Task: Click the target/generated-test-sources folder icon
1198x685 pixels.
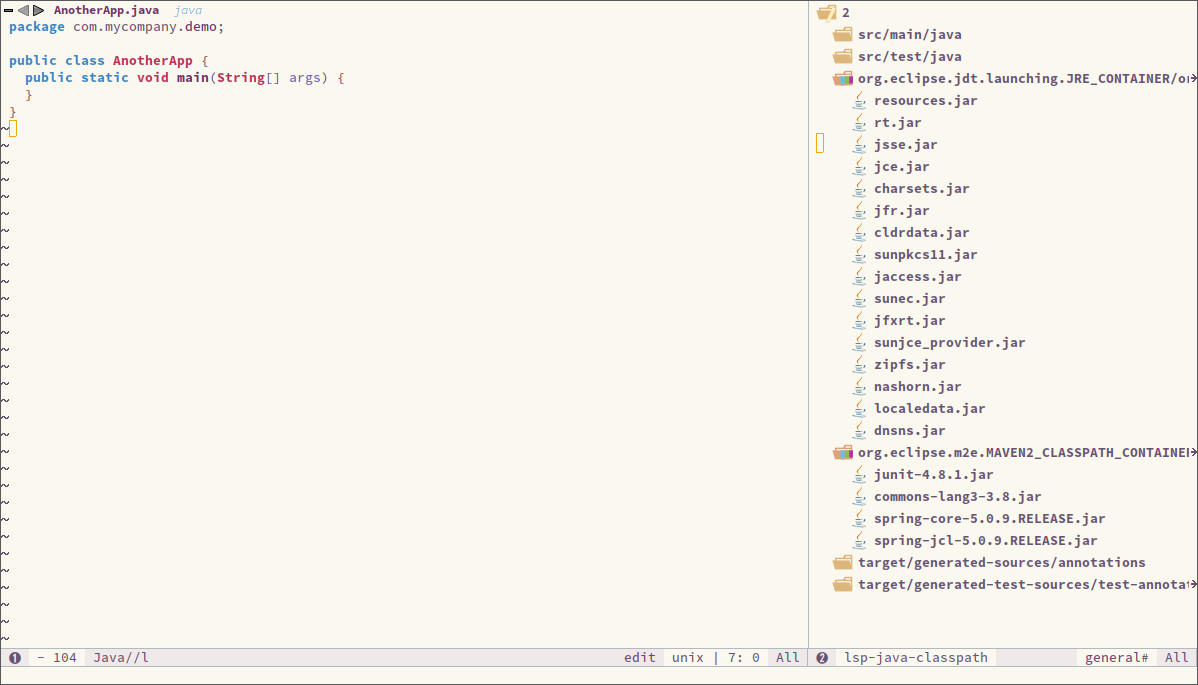Action: [x=843, y=585]
